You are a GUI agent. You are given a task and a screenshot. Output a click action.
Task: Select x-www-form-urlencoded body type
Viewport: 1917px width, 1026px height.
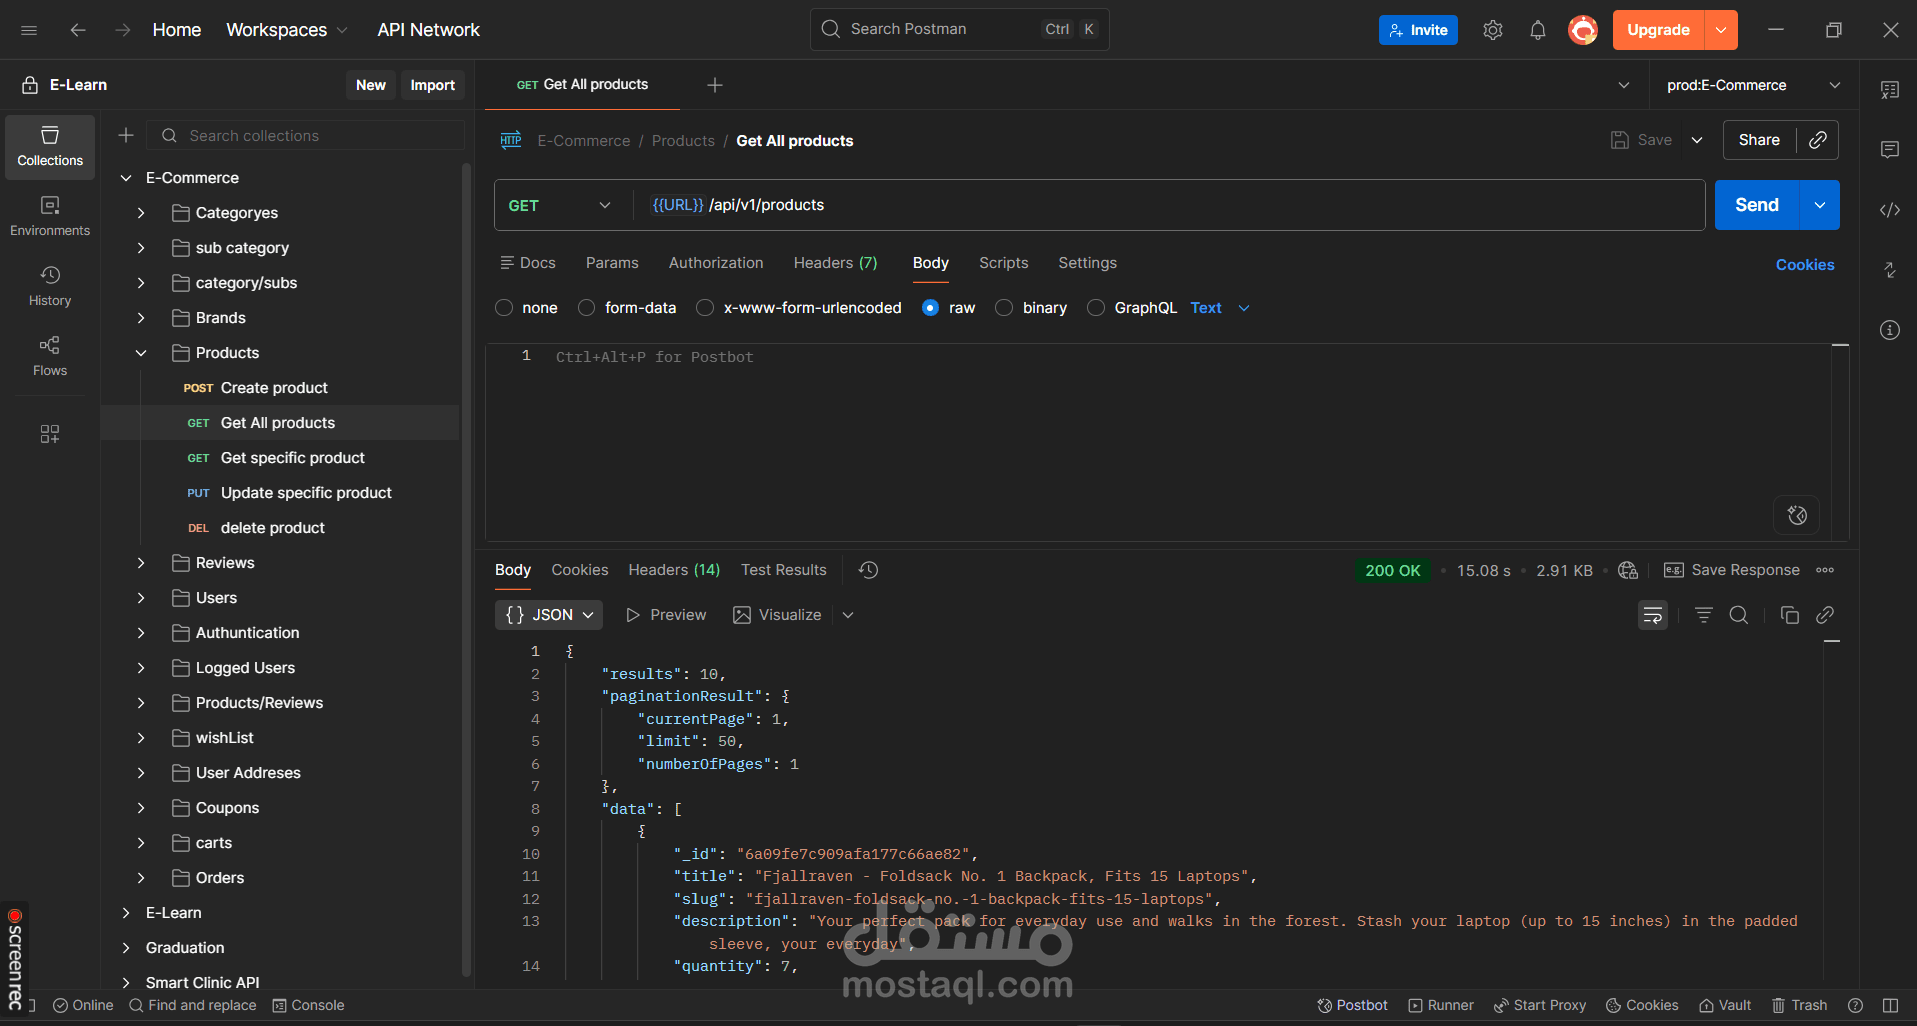tap(705, 308)
